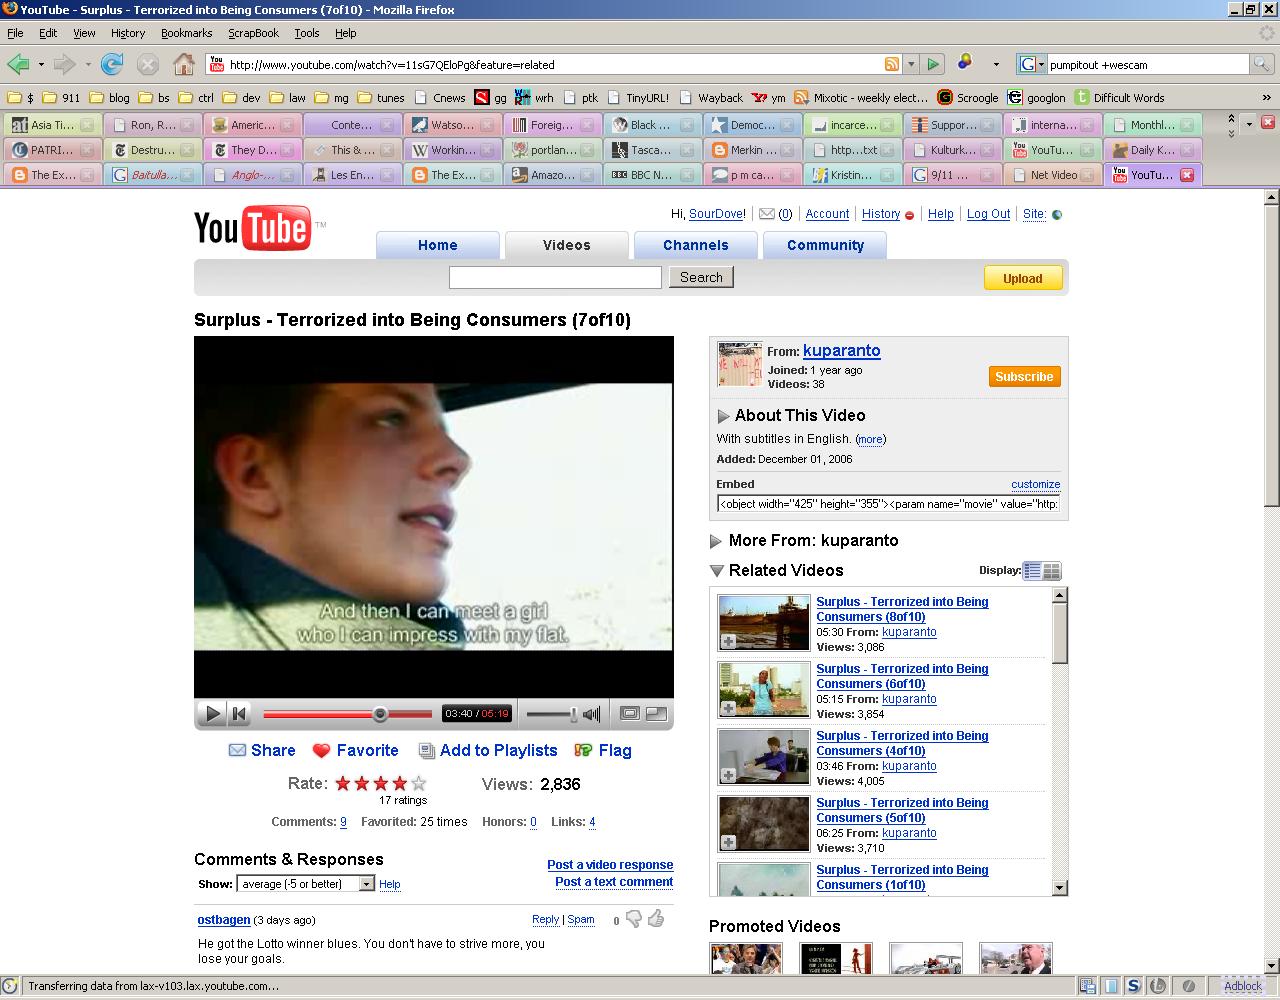Click the Favorite heart icon
Screen dimensions: 1280x1000
coord(321,751)
